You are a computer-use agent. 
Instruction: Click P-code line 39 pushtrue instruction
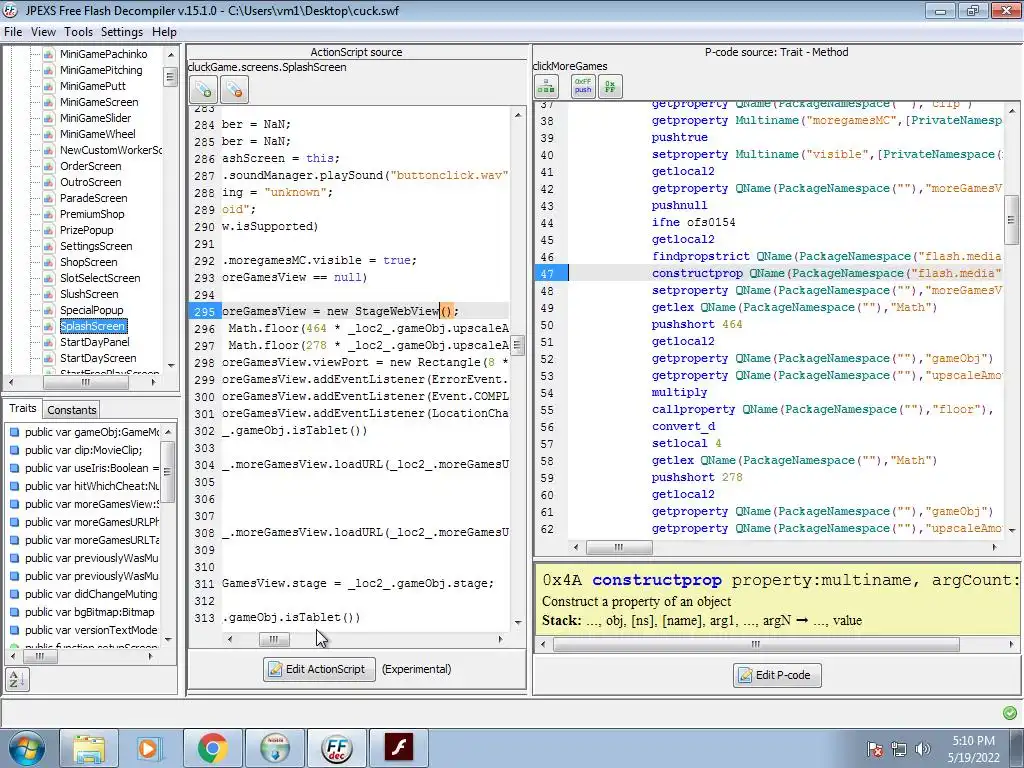click(679, 138)
